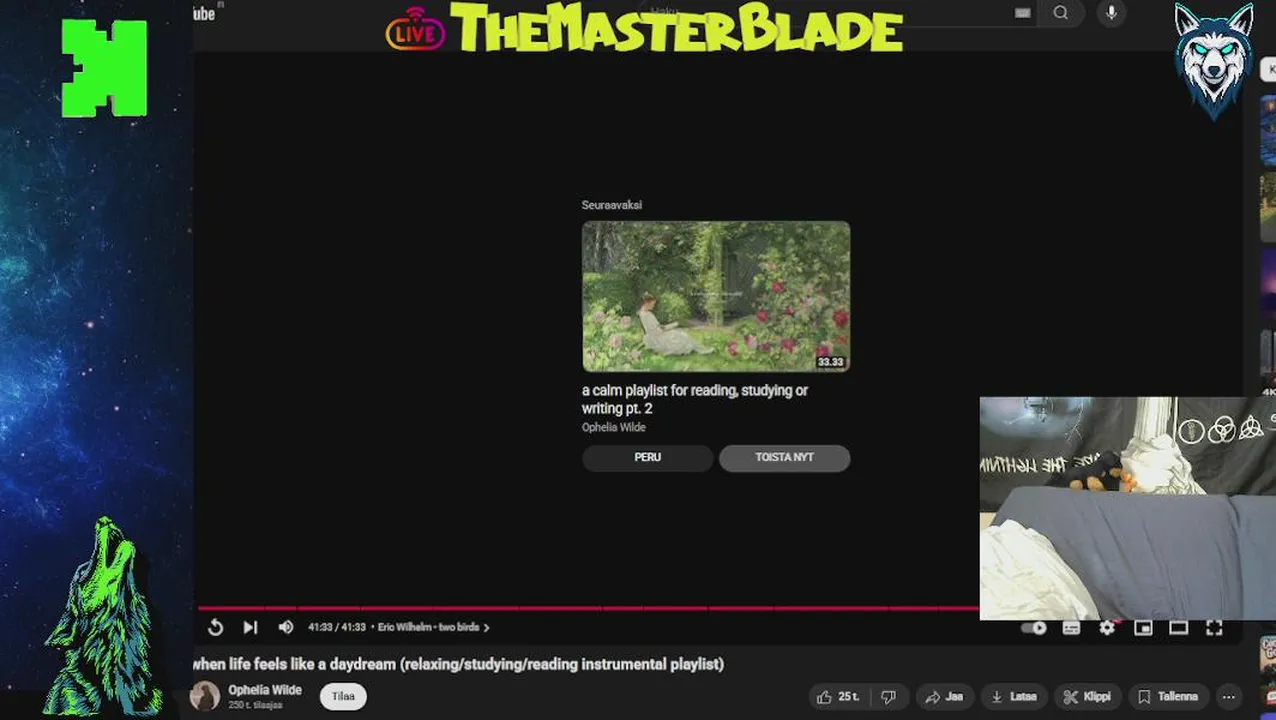The width and height of the screenshot is (1276, 720).
Task: Click the video title text
Action: point(458,664)
